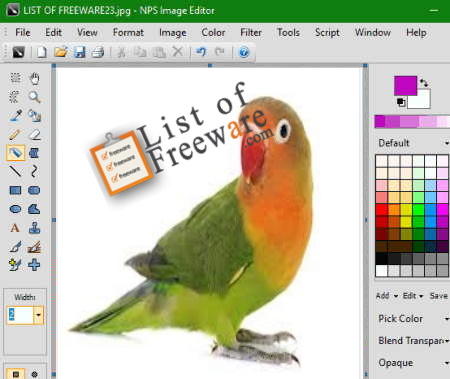The height and width of the screenshot is (379, 450).
Task: Reset default black and white colors icon
Action: [401, 102]
